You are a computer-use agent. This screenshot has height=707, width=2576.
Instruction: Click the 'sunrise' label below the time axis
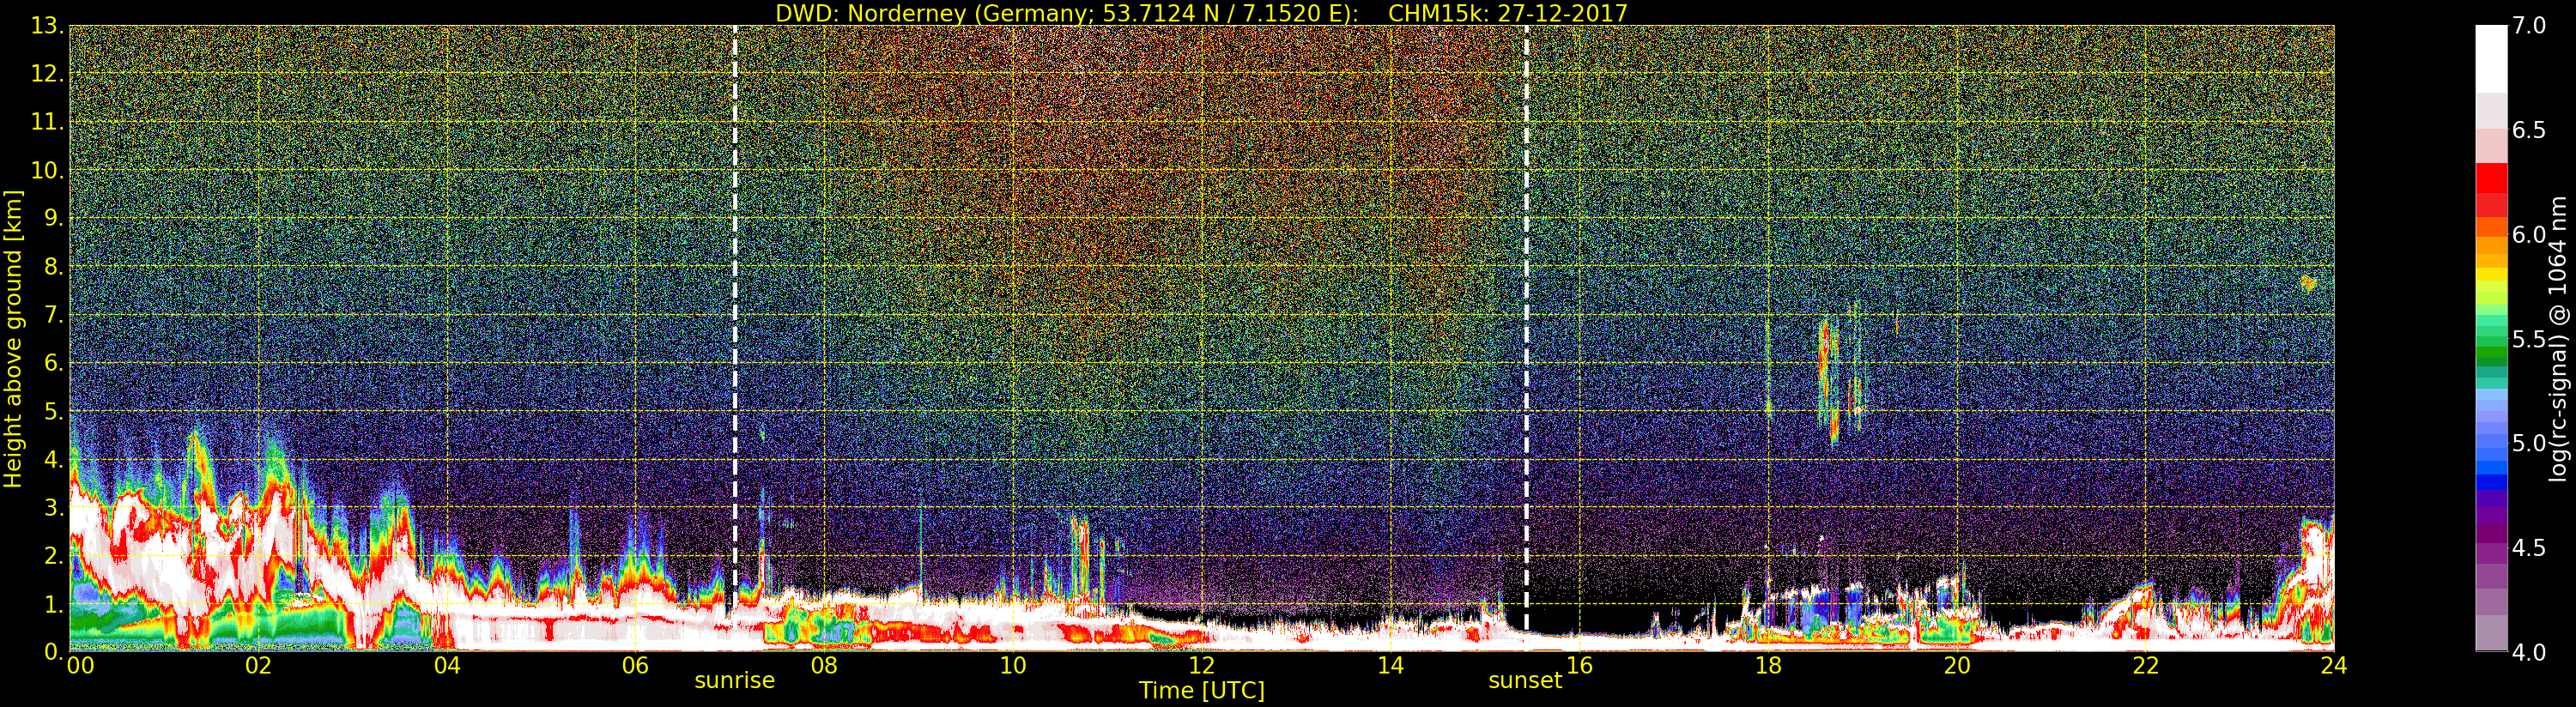pyautogui.click(x=735, y=681)
